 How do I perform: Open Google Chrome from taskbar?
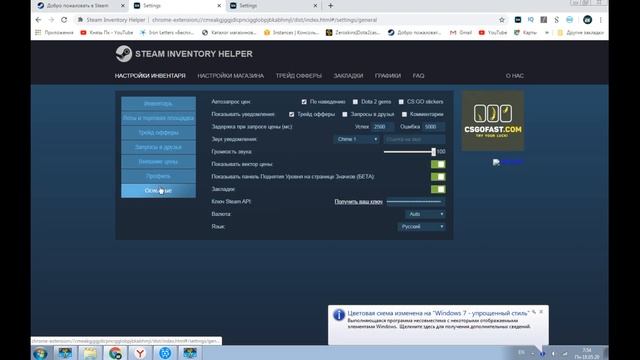click(x=116, y=353)
